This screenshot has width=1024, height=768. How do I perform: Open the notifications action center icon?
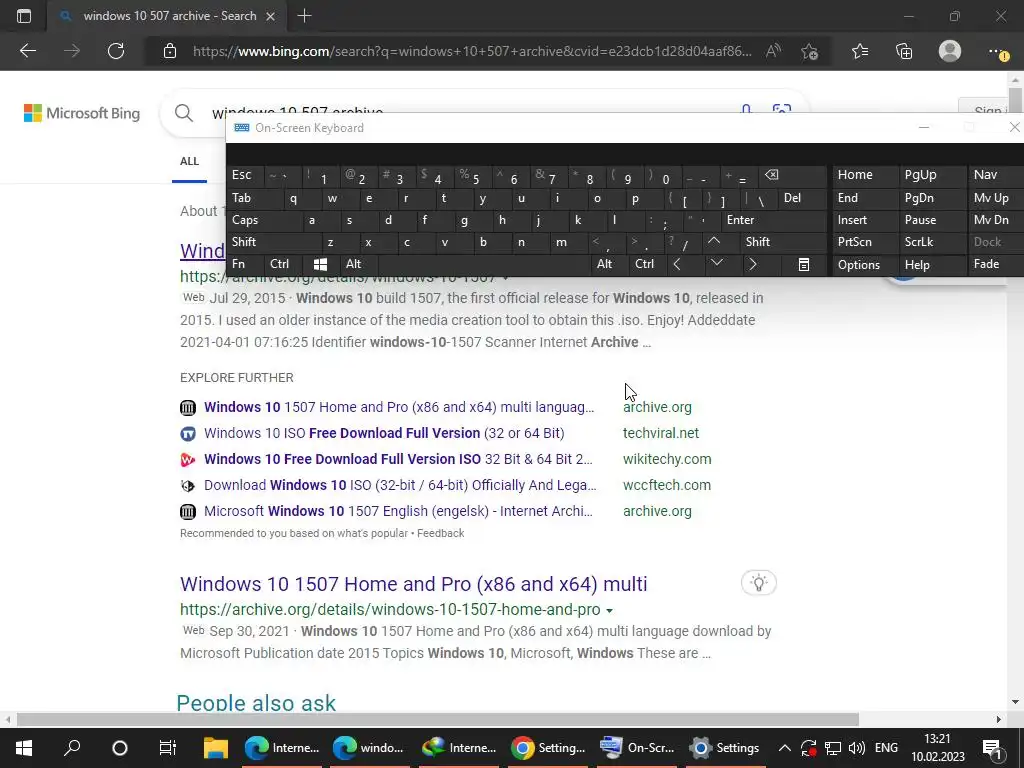coord(993,748)
